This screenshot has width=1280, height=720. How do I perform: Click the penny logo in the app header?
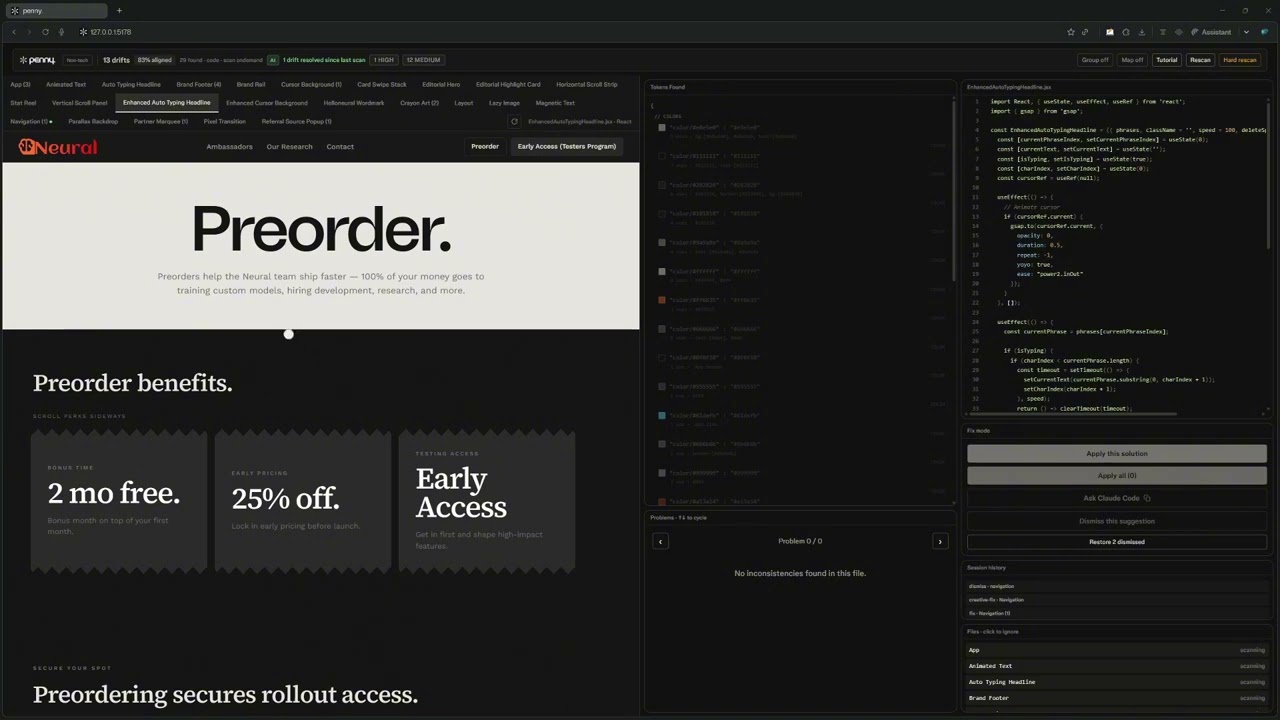[x=37, y=60]
